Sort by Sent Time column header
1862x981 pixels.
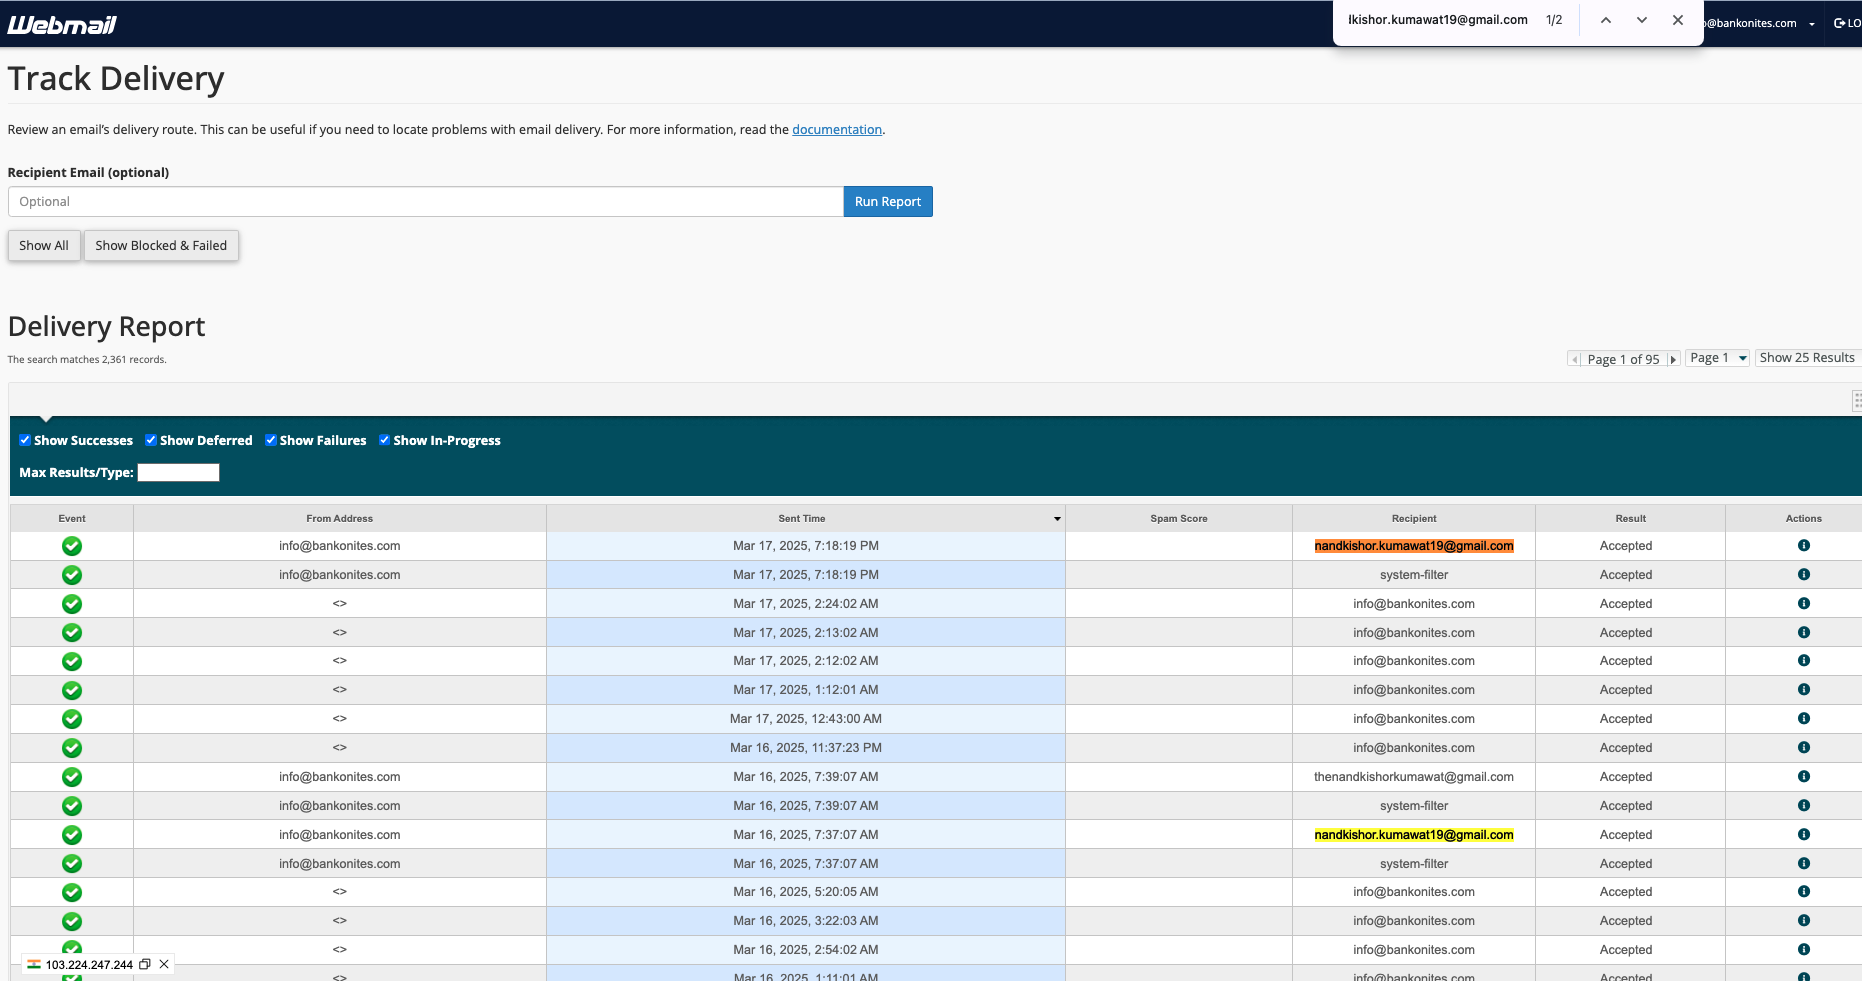[x=802, y=518]
